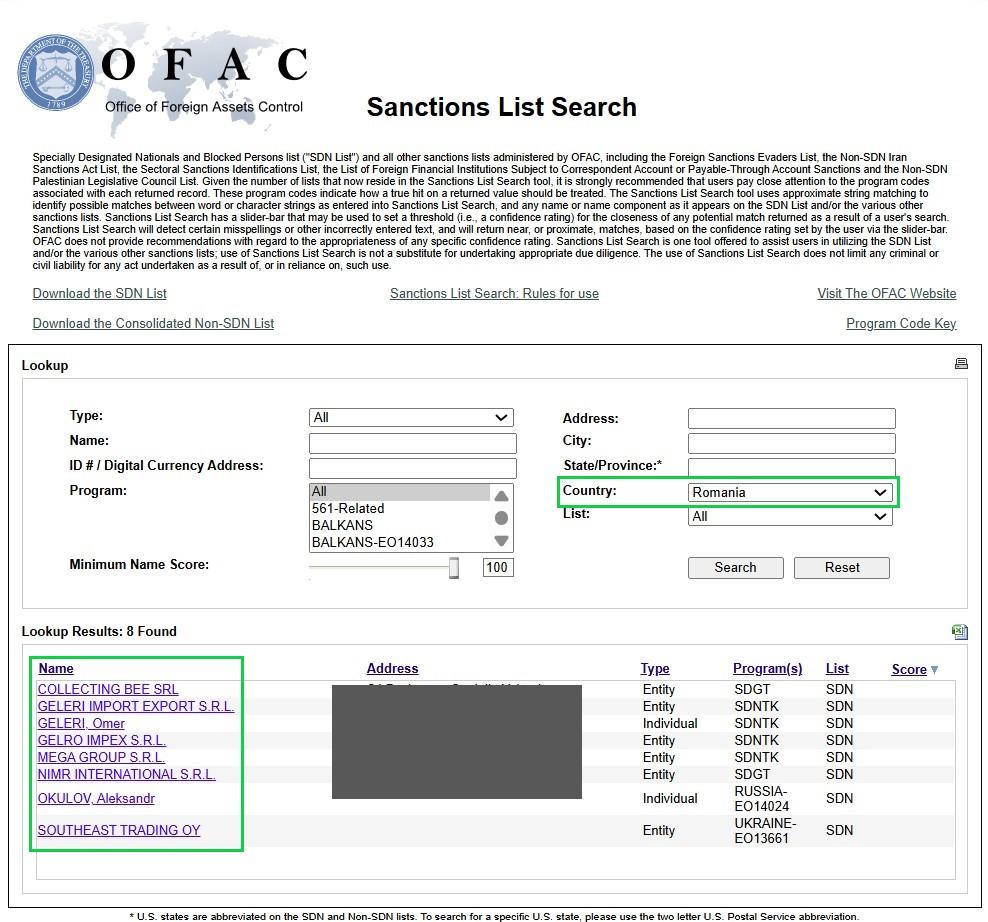This screenshot has height=922, width=988.
Task: Click Individual type in GELERI, Omer row
Action: tap(670, 723)
